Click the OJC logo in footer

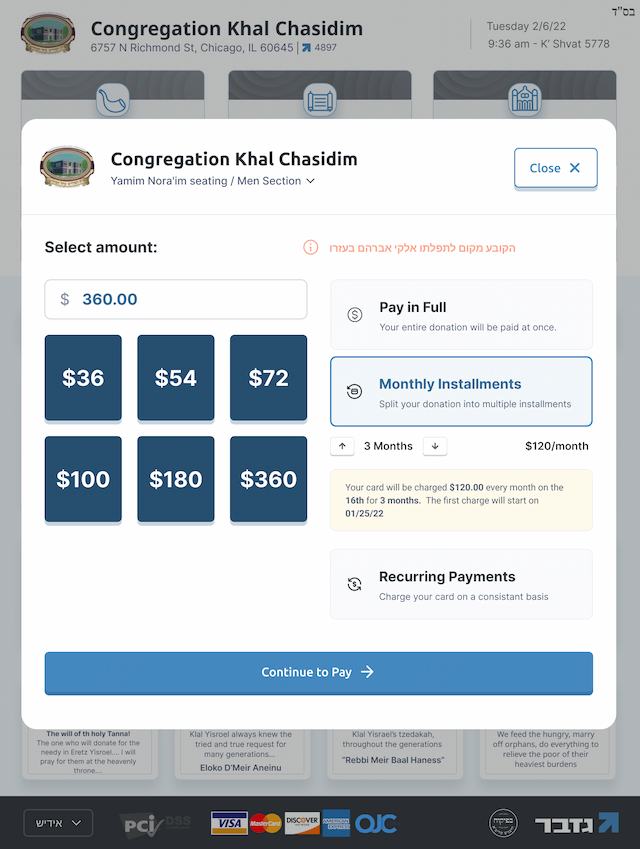(376, 824)
